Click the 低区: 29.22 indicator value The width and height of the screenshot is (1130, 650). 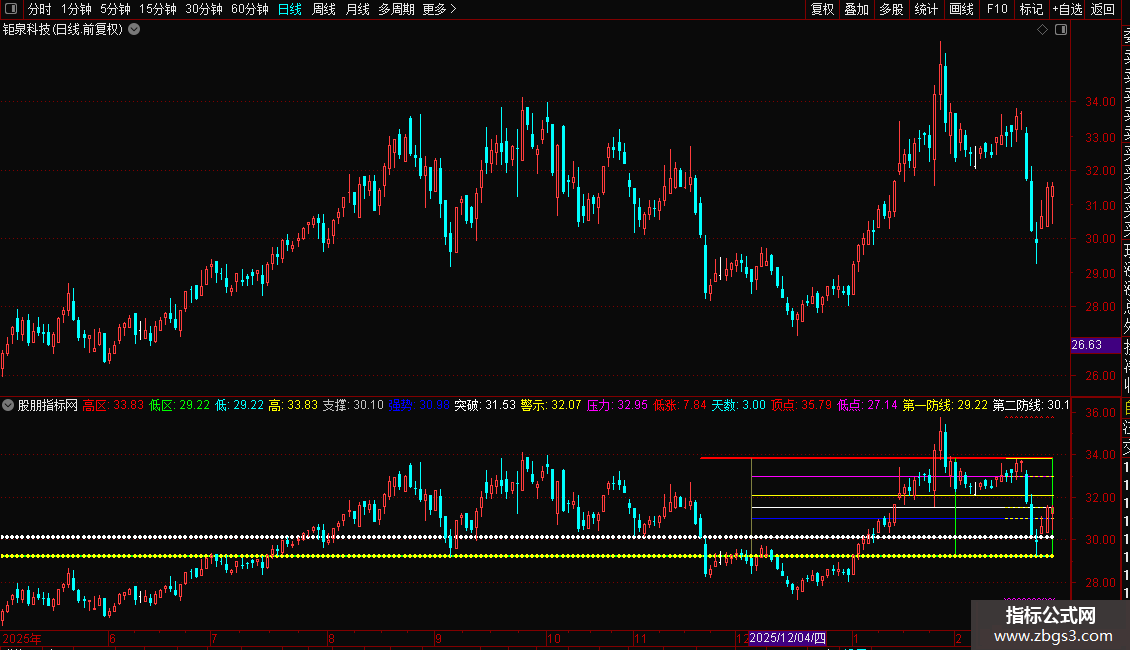179,405
